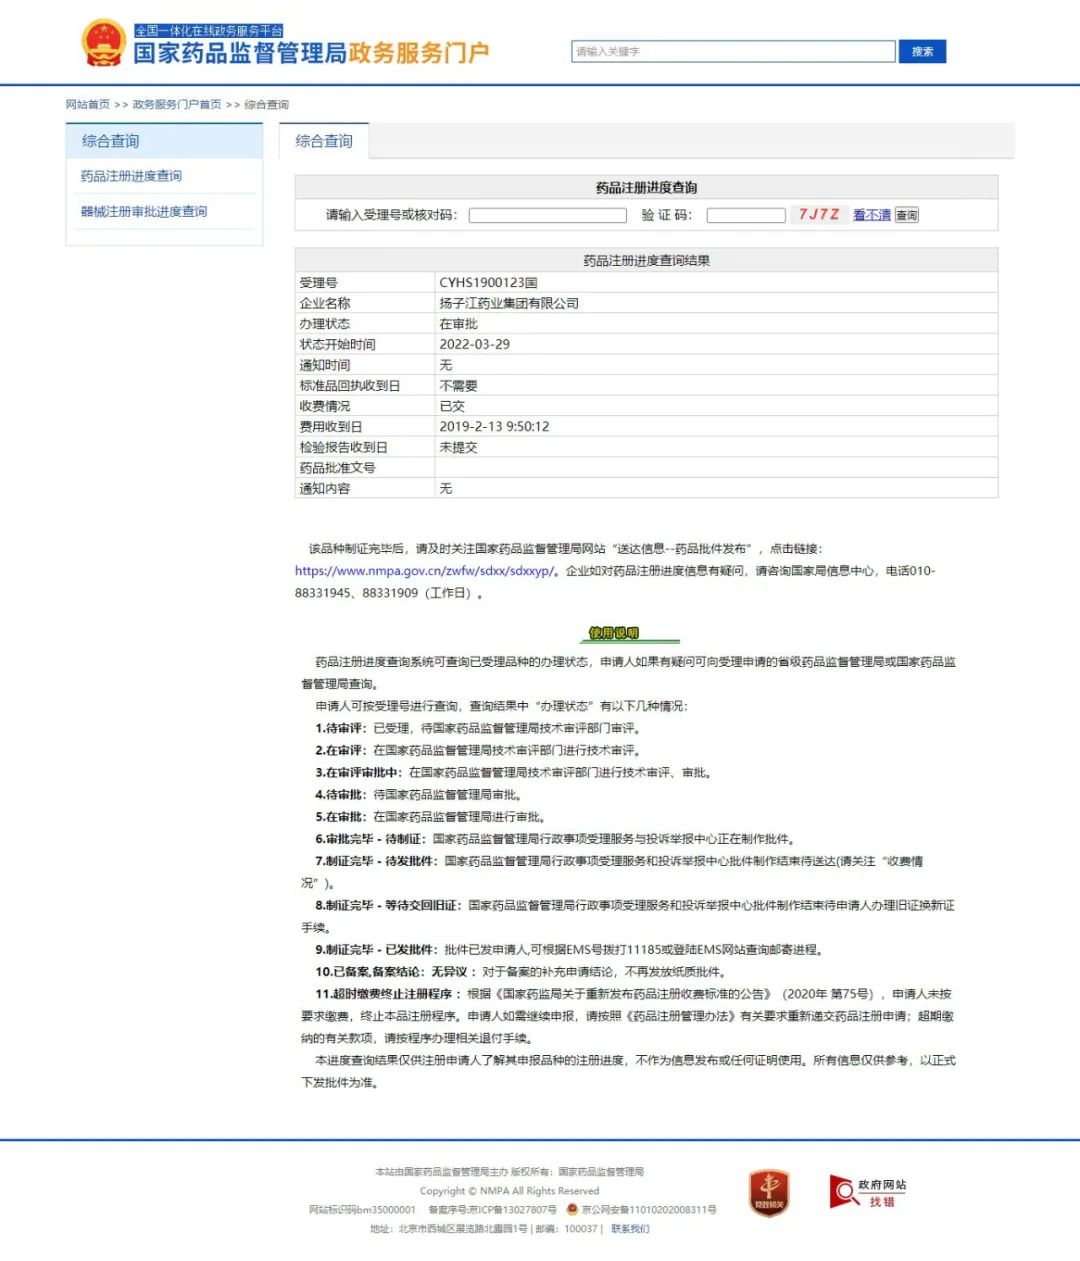Click the 联系我们 footer link
Screen dimensions: 1080x1261
tap(630, 1229)
